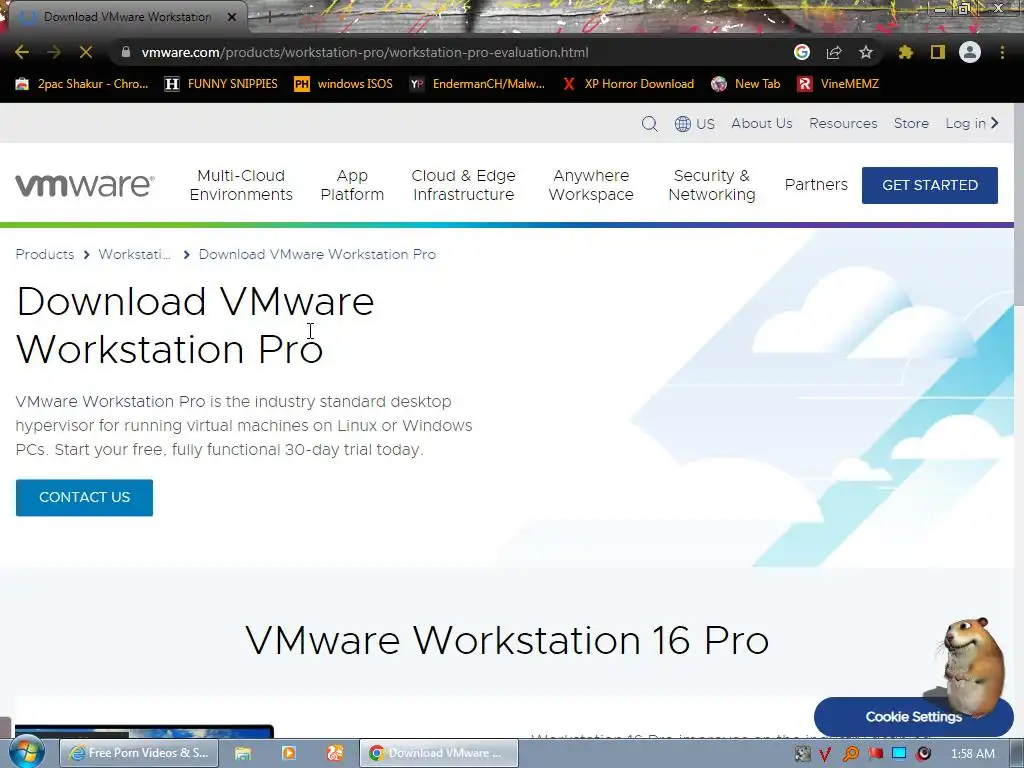Expand App Platform menu
Viewport: 1024px width, 768px height.
tap(352, 185)
